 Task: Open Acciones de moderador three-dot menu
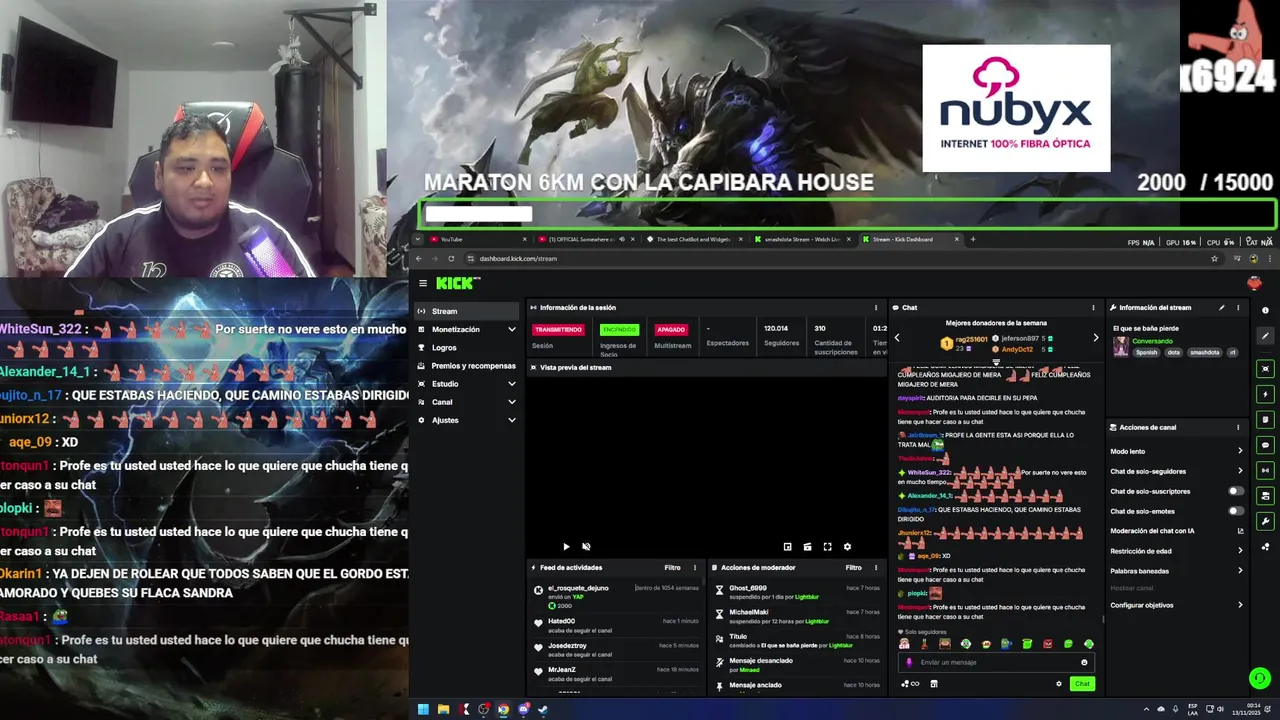coord(876,568)
